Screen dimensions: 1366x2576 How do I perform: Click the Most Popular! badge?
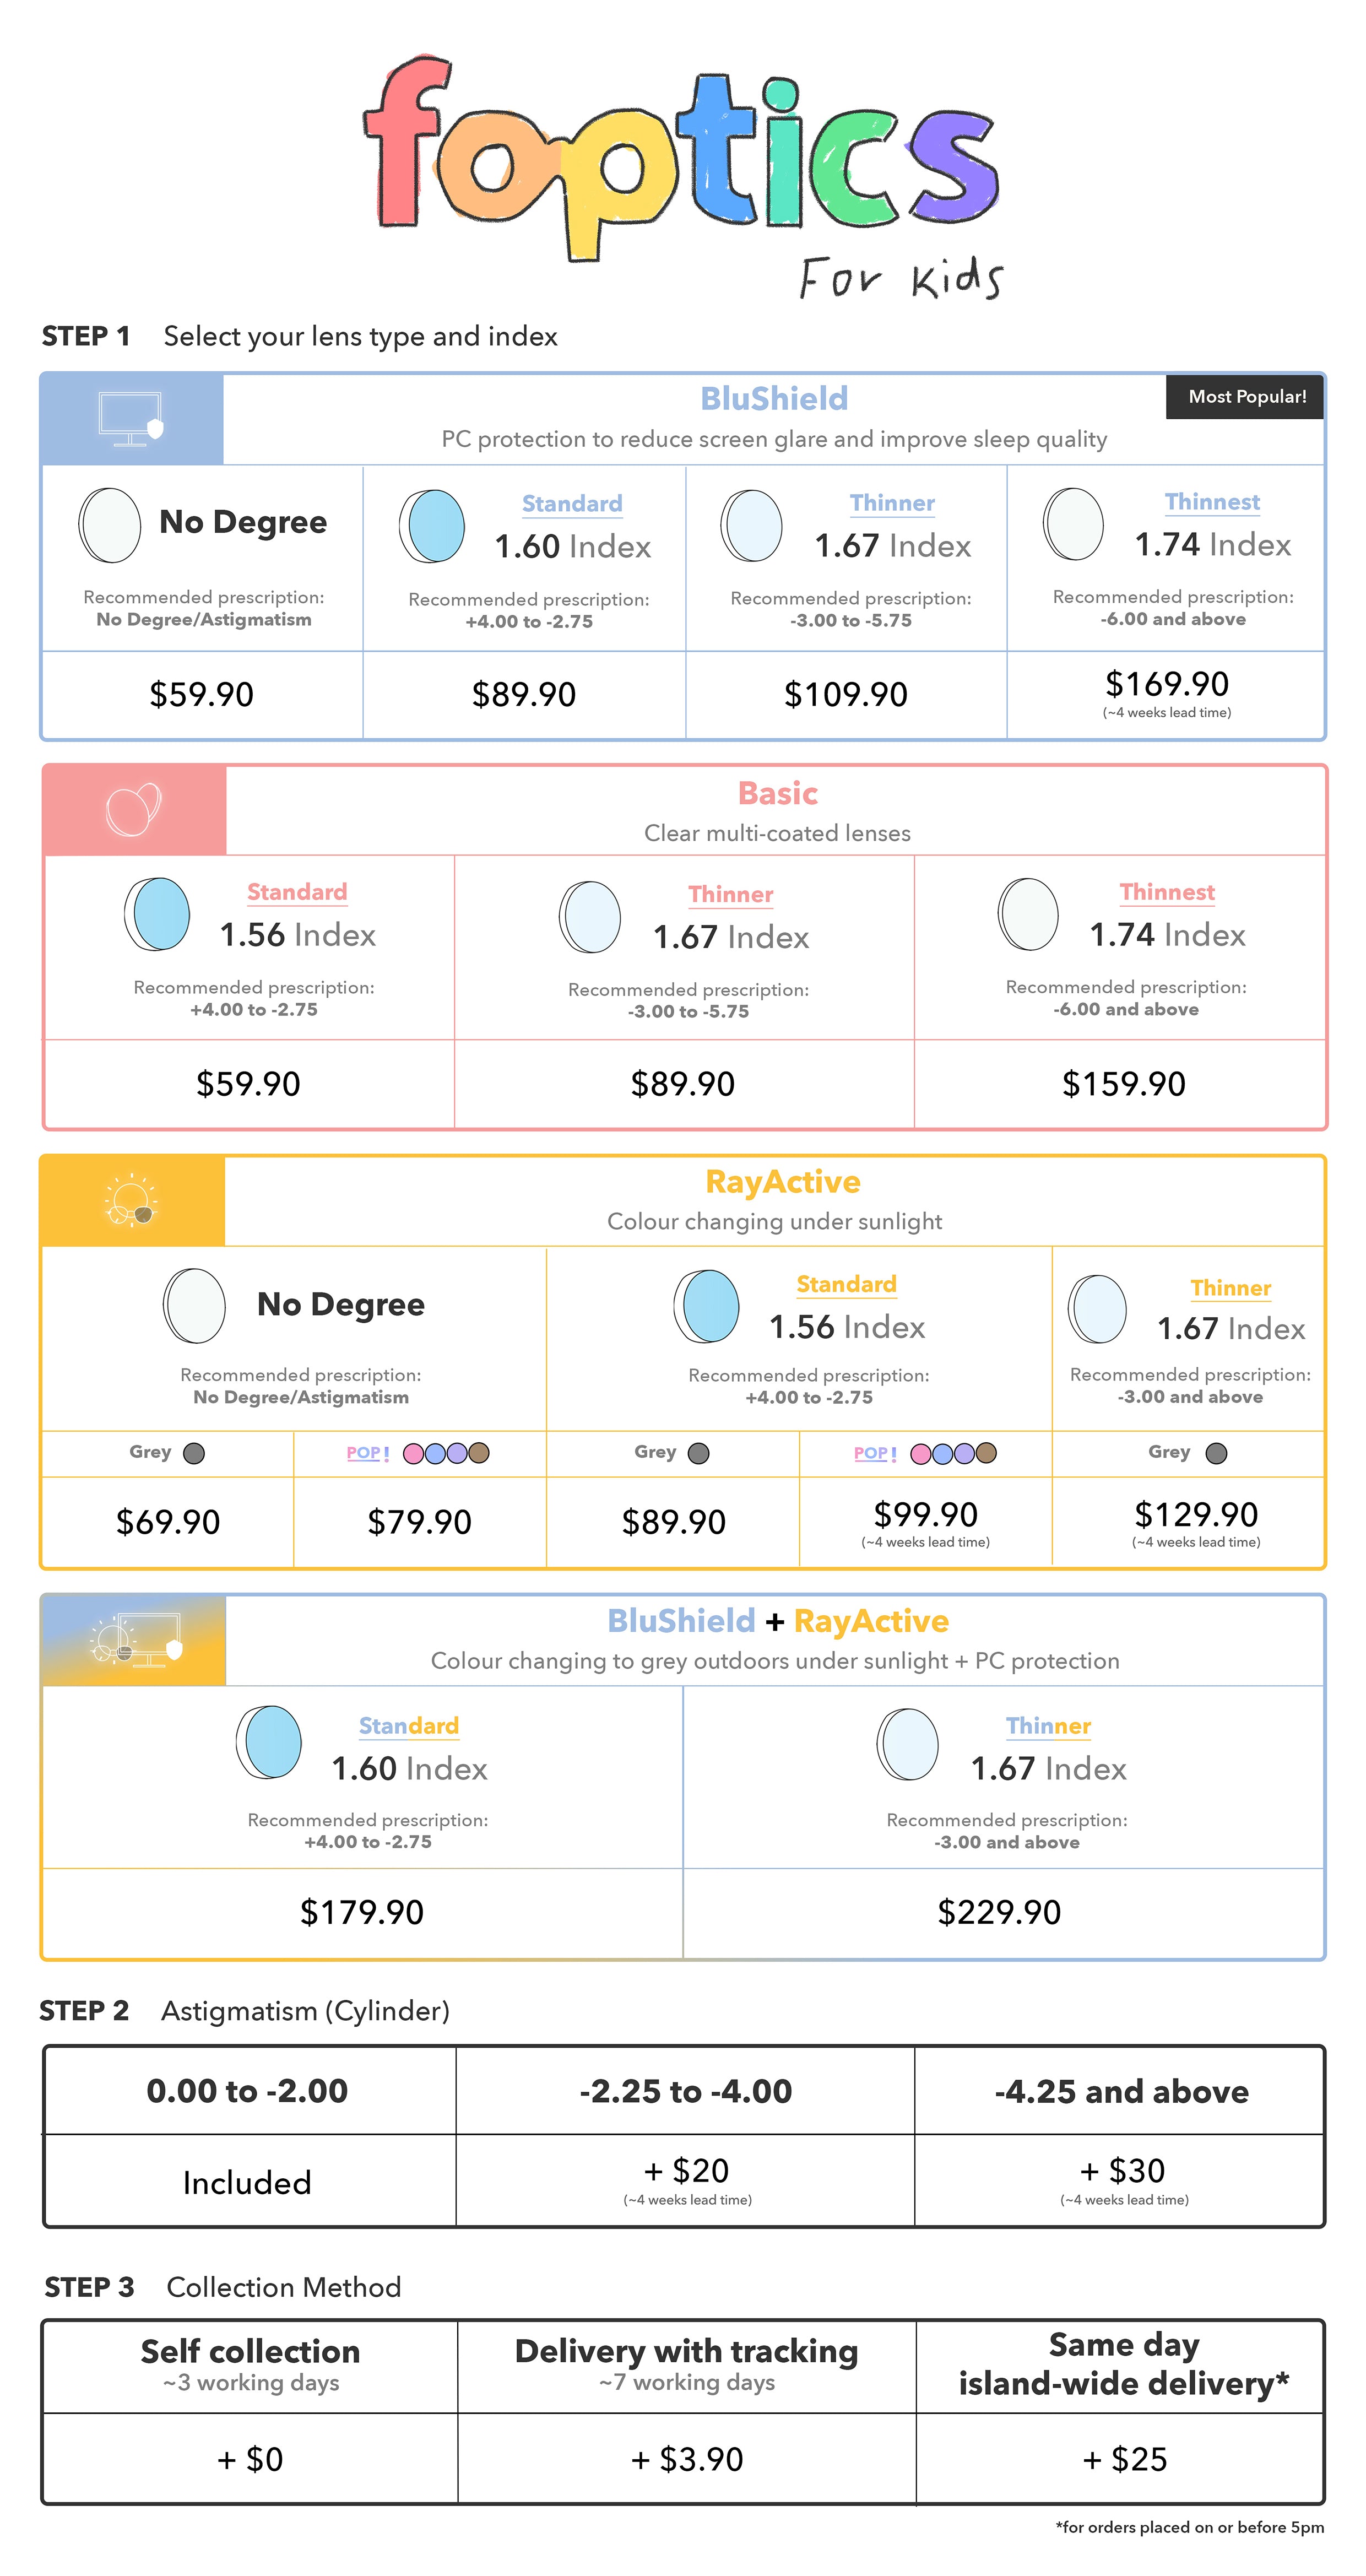[1246, 397]
